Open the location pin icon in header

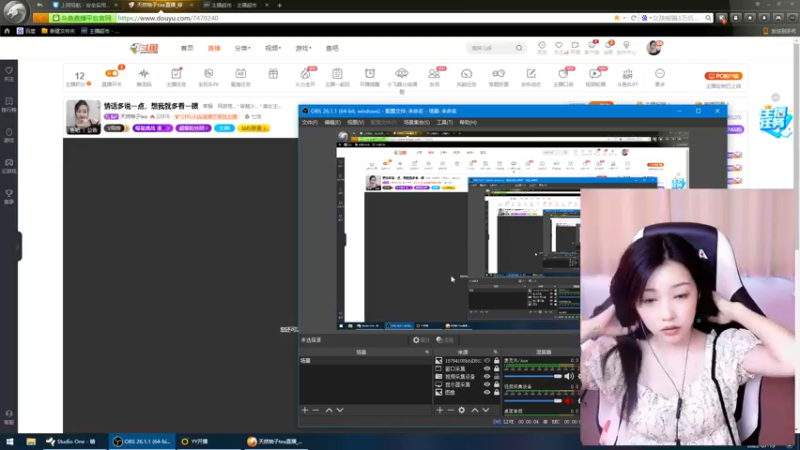tap(626, 45)
